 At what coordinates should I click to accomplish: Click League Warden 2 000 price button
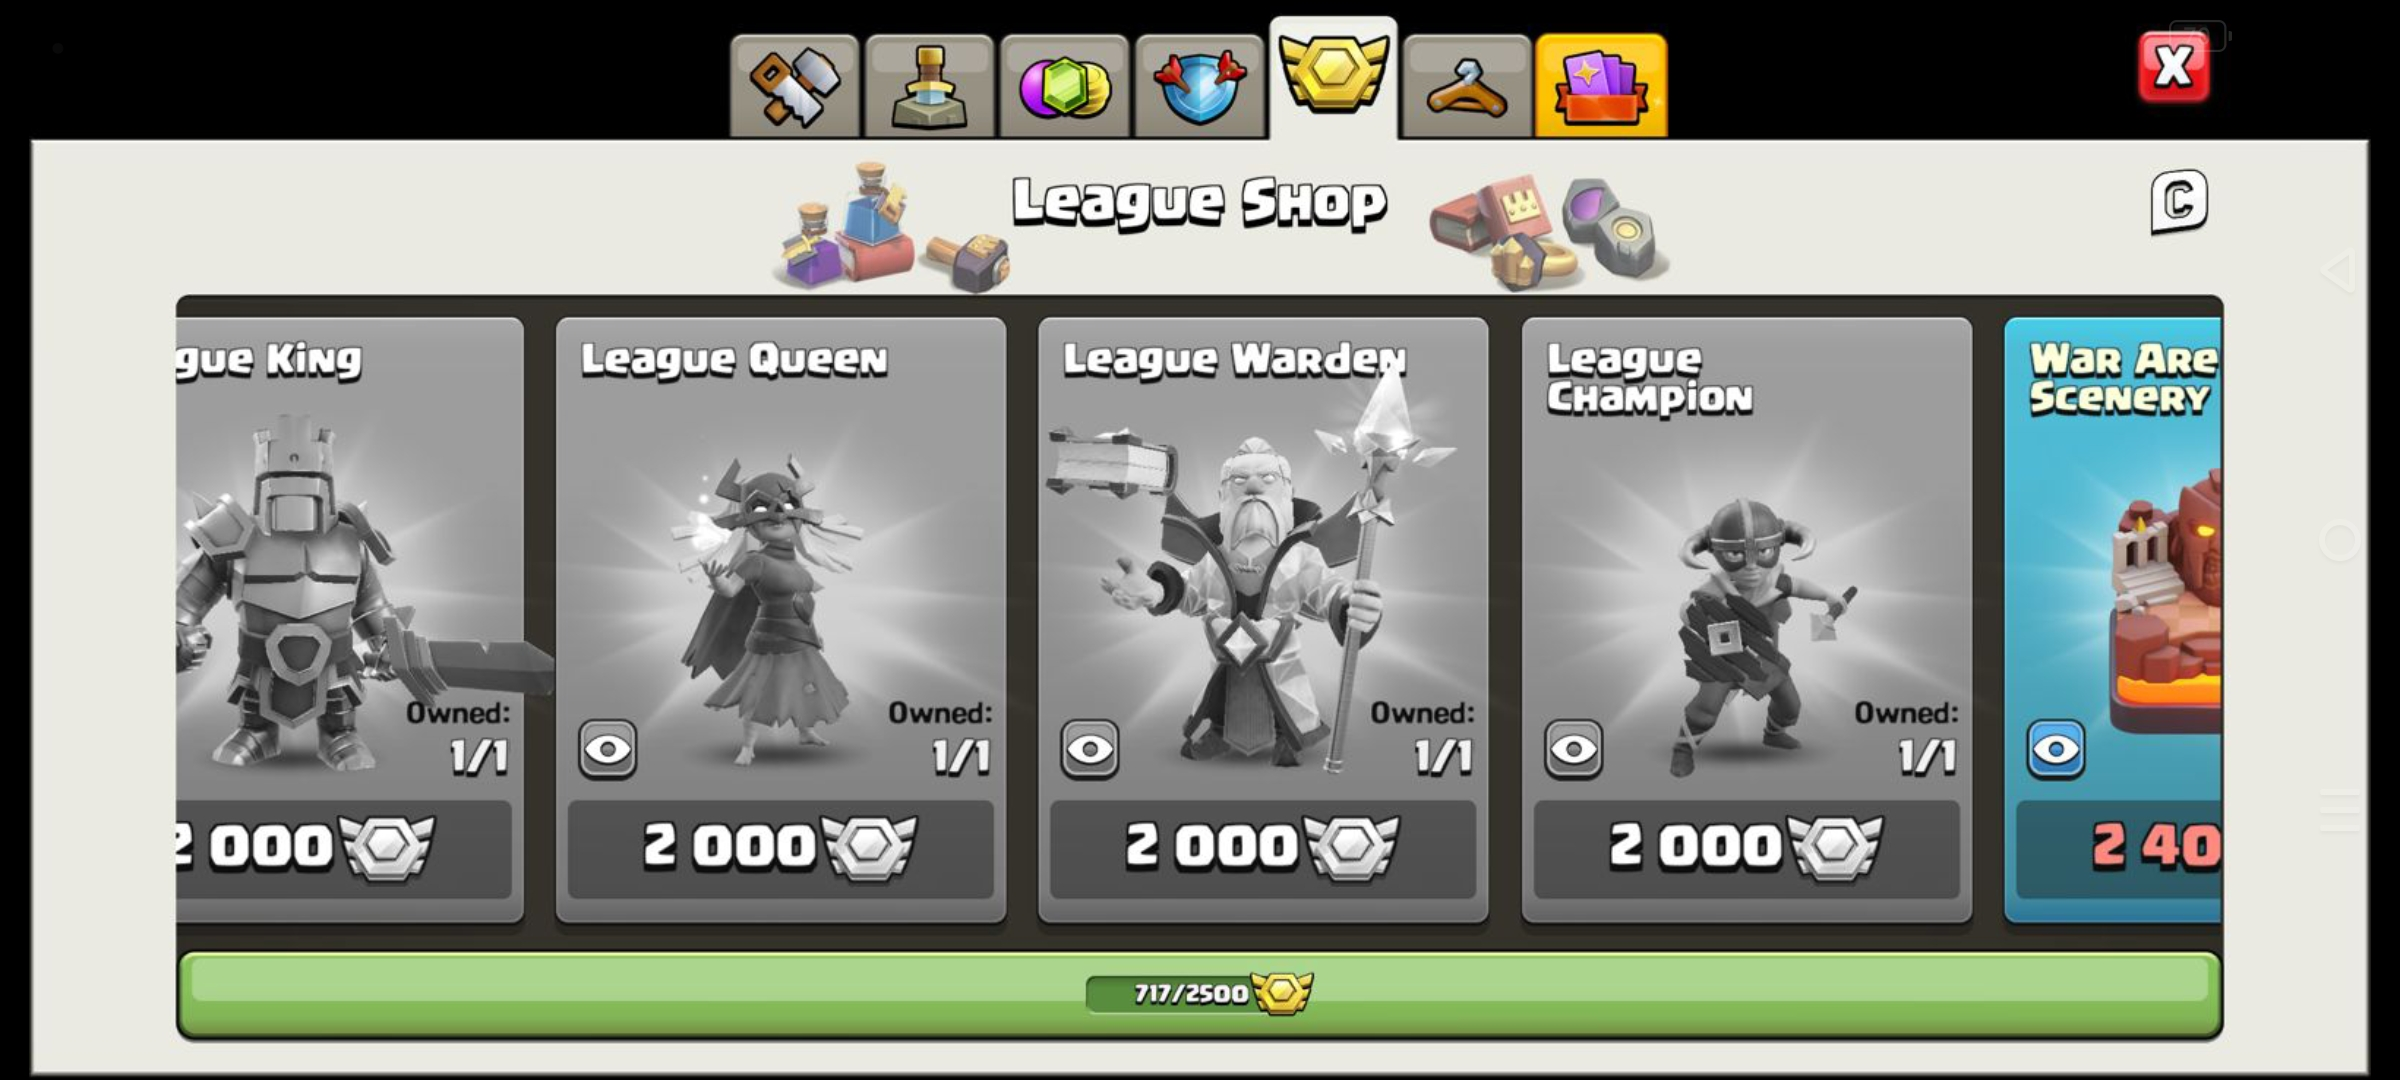[x=1263, y=848]
